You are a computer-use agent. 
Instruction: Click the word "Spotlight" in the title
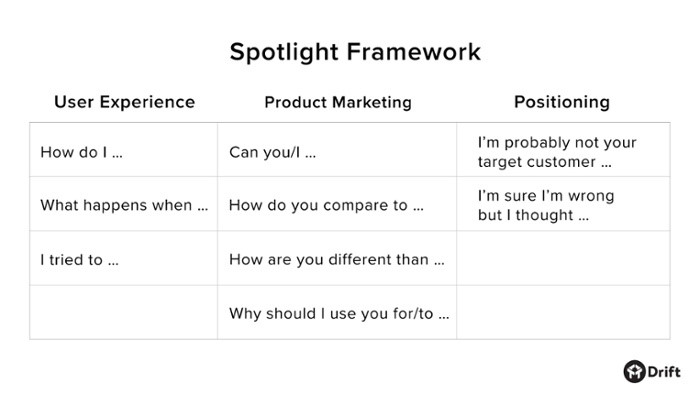tap(284, 52)
